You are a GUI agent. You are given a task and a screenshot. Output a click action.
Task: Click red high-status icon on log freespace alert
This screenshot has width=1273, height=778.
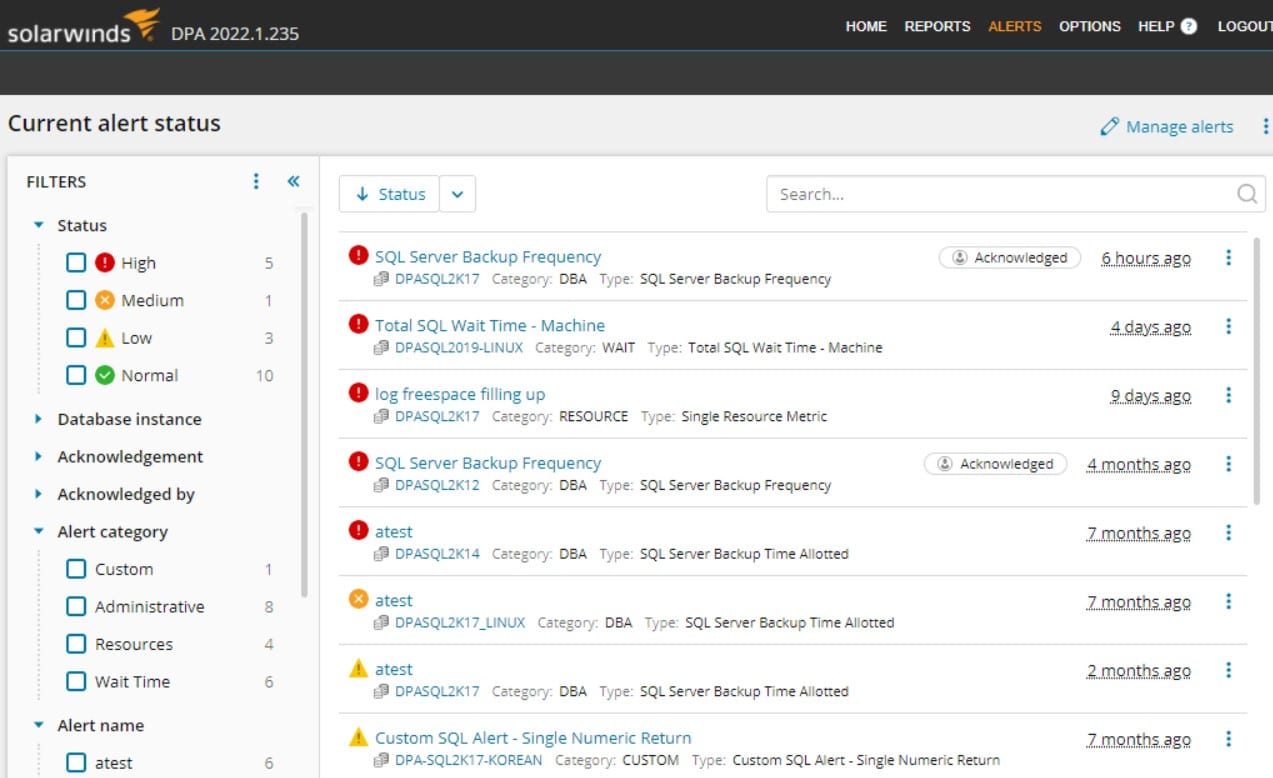[x=358, y=393]
